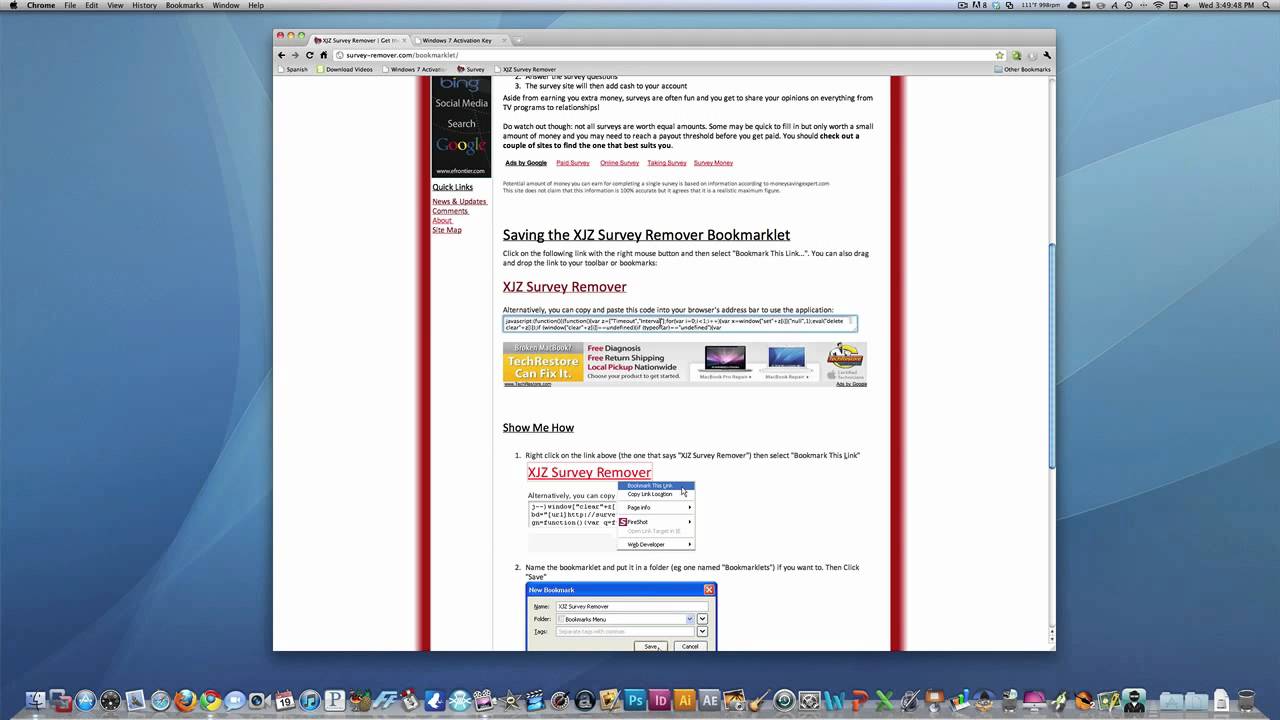
Task: Click the Google Chrome Dock icon
Action: [x=211, y=701]
